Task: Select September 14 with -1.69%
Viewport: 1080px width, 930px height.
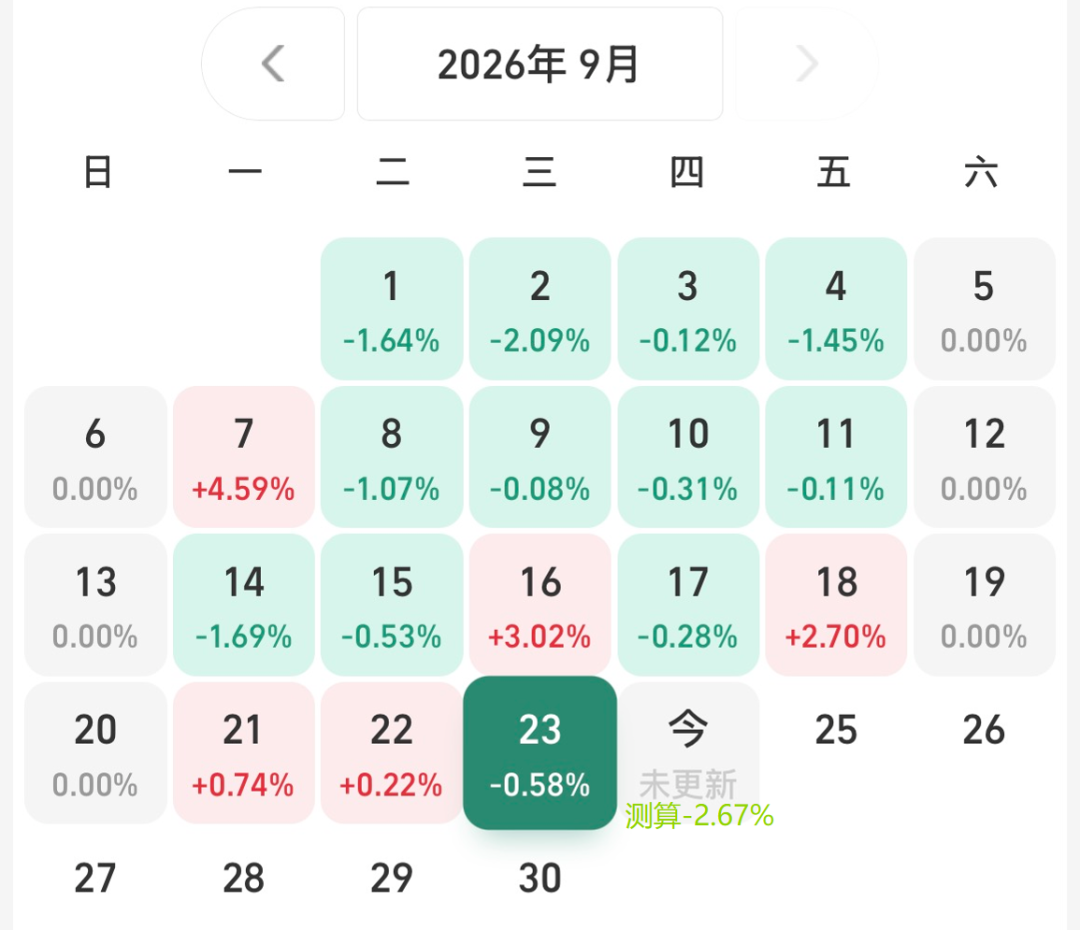Action: point(244,605)
